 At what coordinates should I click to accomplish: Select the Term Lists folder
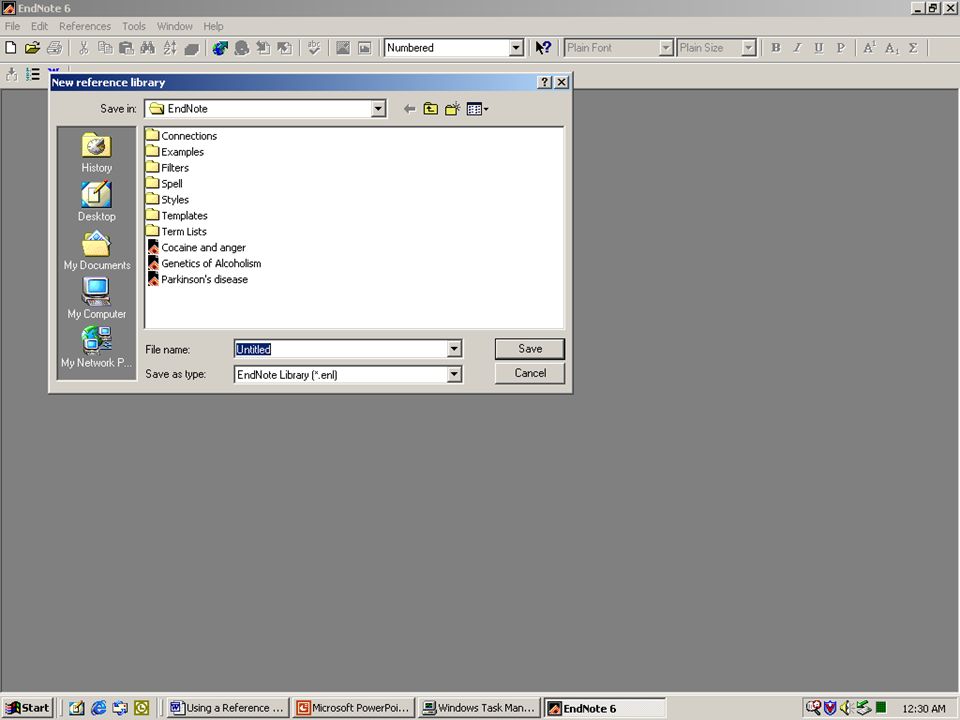(177, 231)
